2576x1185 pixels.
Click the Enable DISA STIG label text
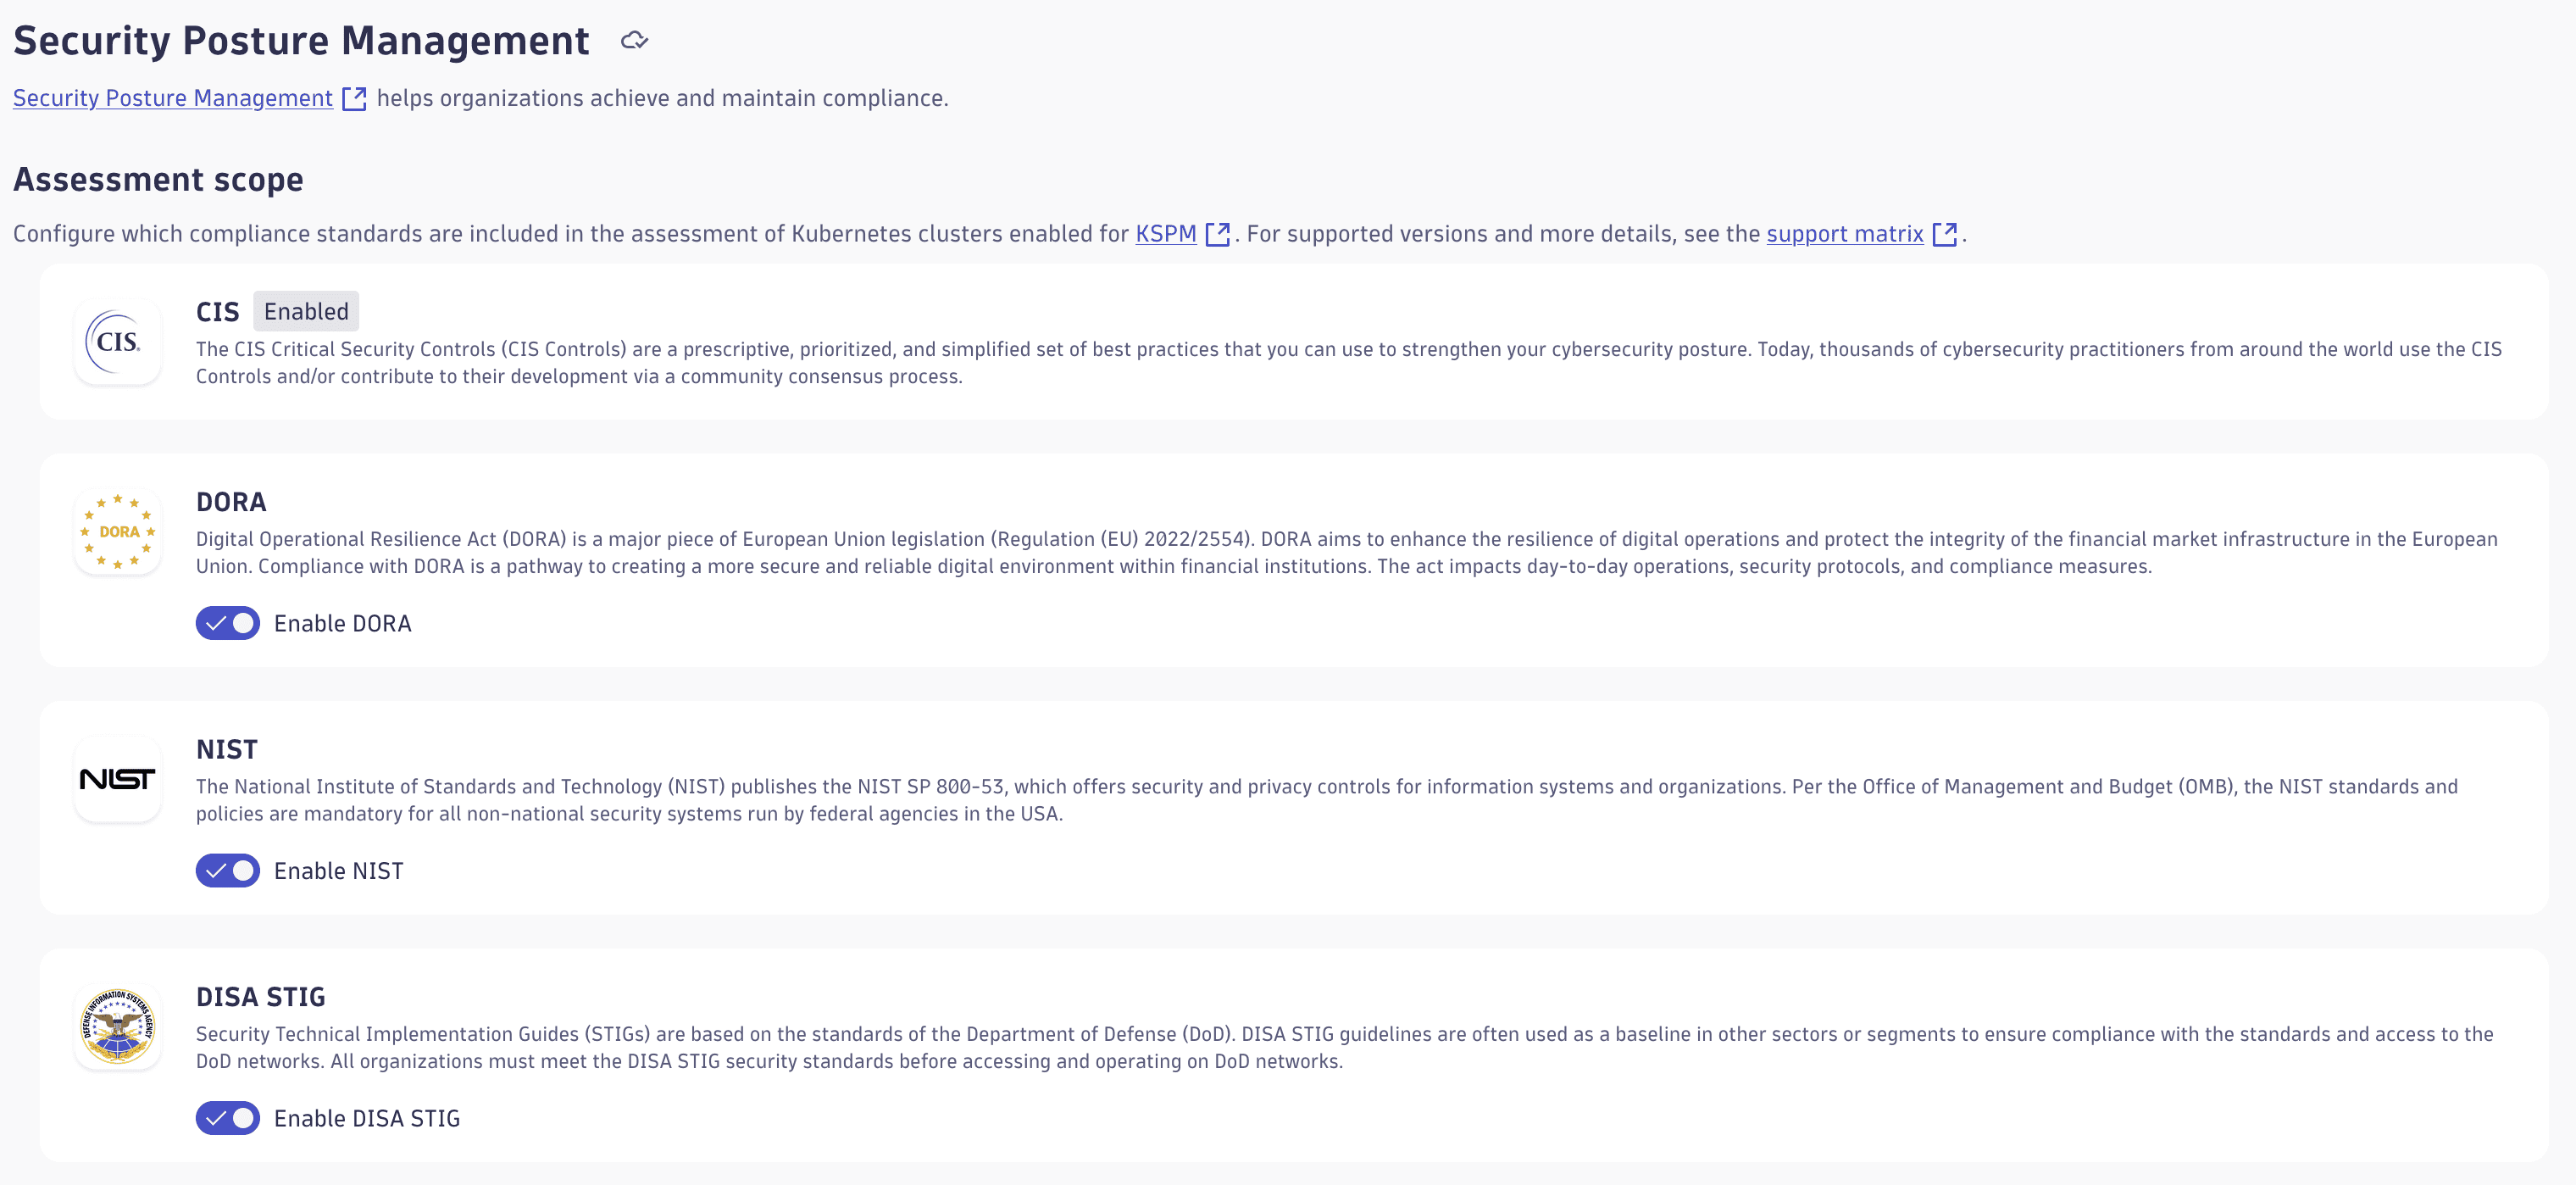click(367, 1118)
